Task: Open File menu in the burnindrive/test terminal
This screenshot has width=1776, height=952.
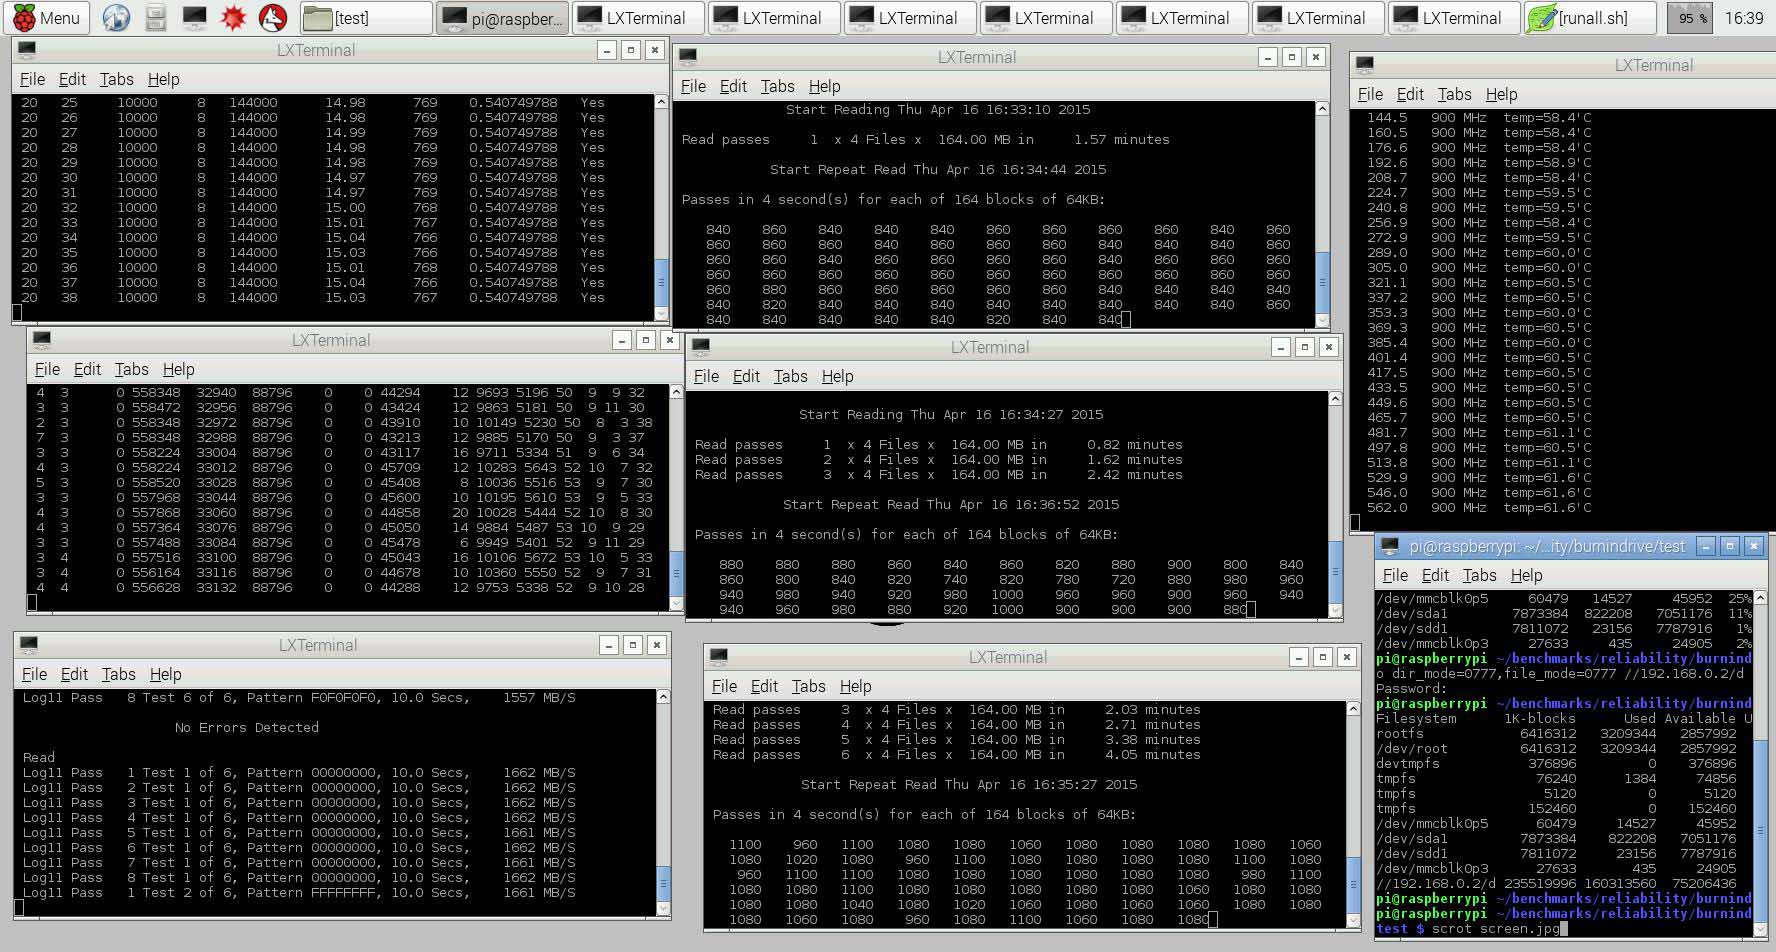Action: tap(1394, 575)
